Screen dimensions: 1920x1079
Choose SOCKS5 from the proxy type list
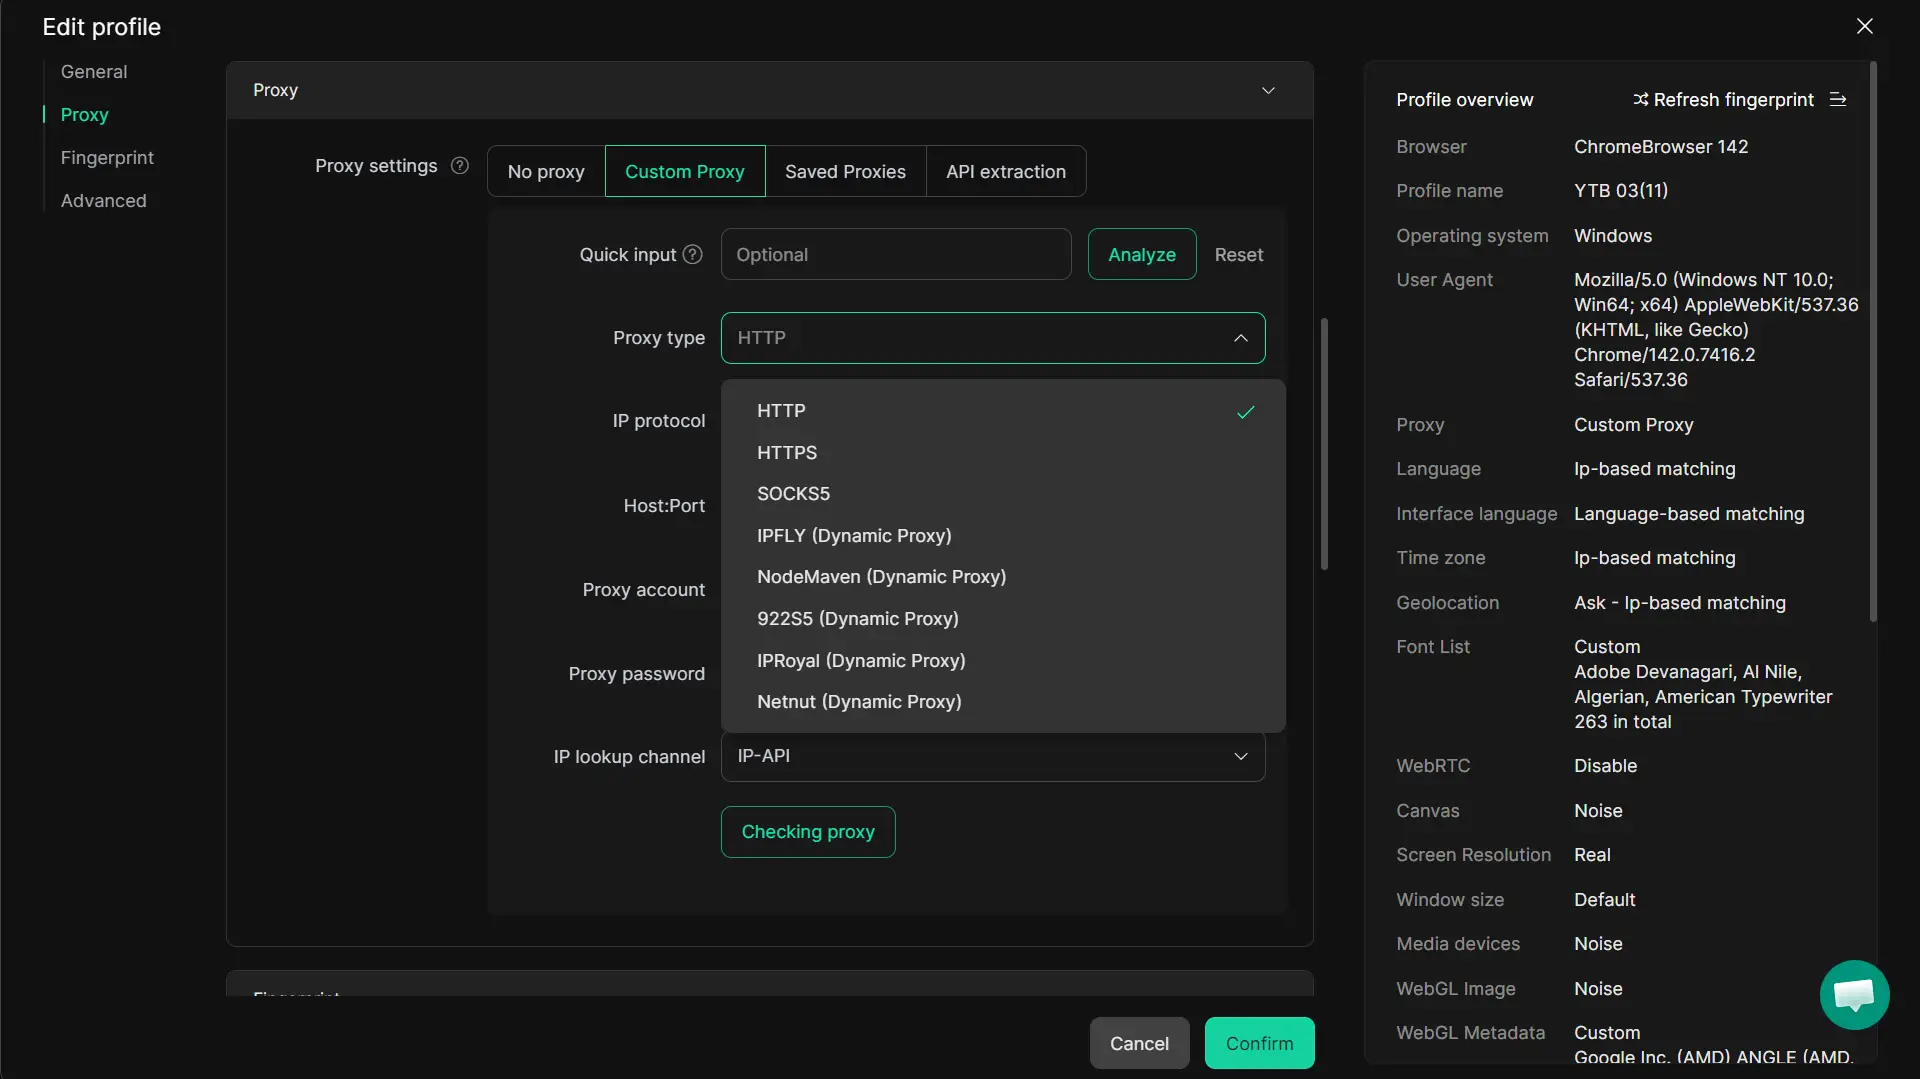(793, 494)
